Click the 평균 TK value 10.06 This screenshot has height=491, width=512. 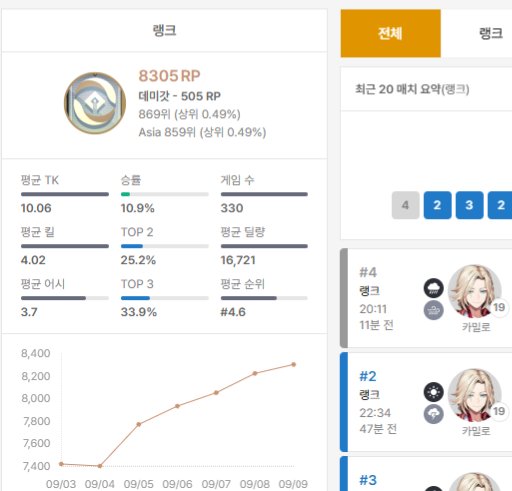tap(36, 208)
